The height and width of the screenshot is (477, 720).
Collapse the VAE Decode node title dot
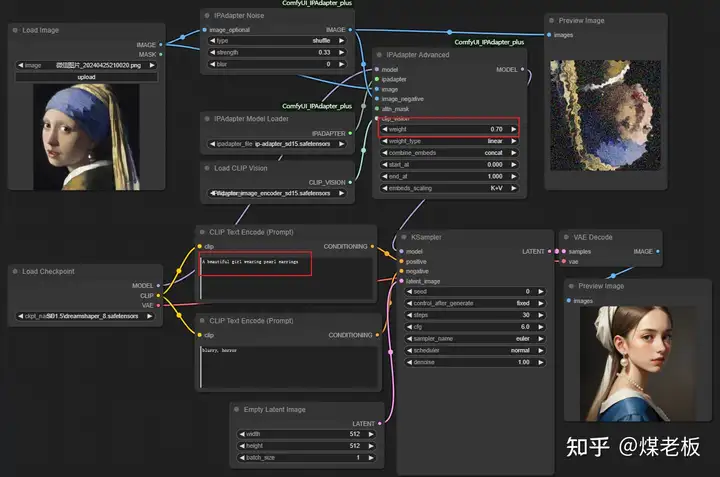tap(566, 237)
